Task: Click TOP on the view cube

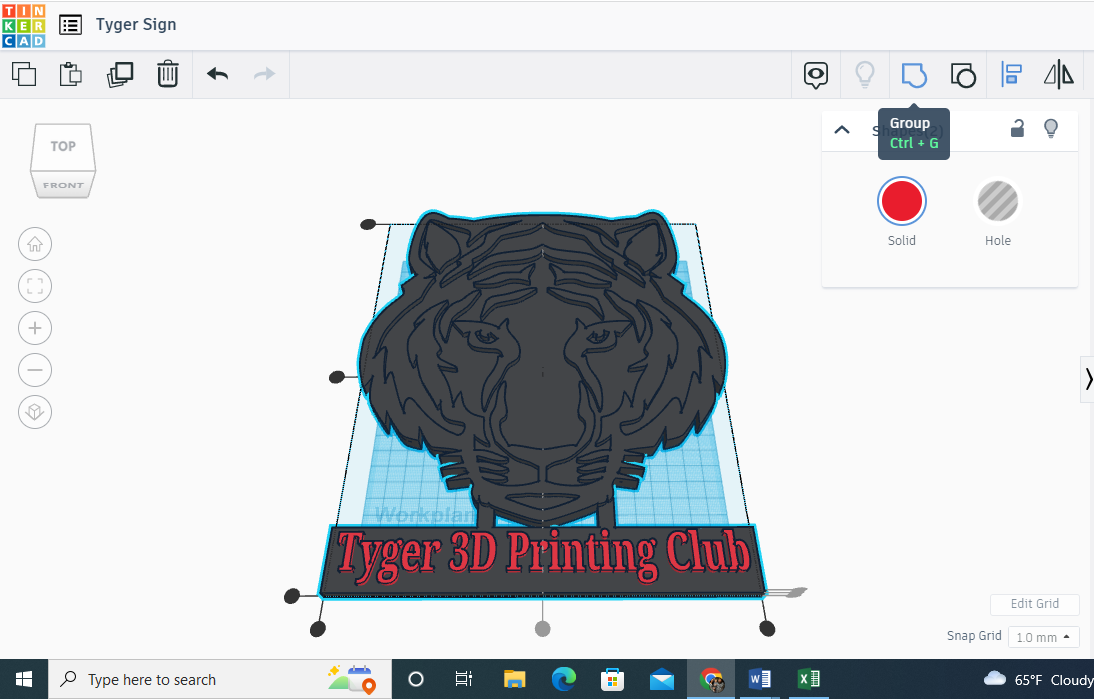Action: click(x=62, y=145)
